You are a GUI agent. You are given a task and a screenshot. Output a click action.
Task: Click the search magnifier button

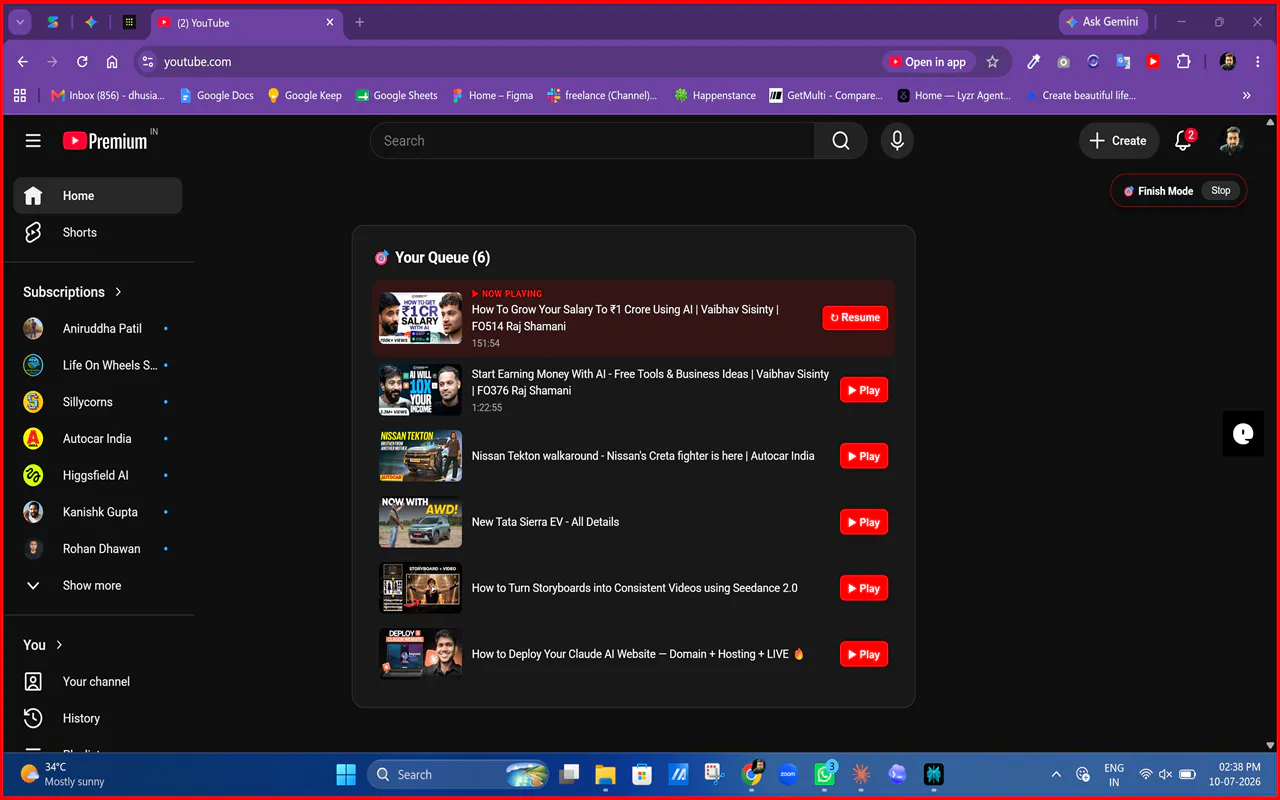point(841,141)
